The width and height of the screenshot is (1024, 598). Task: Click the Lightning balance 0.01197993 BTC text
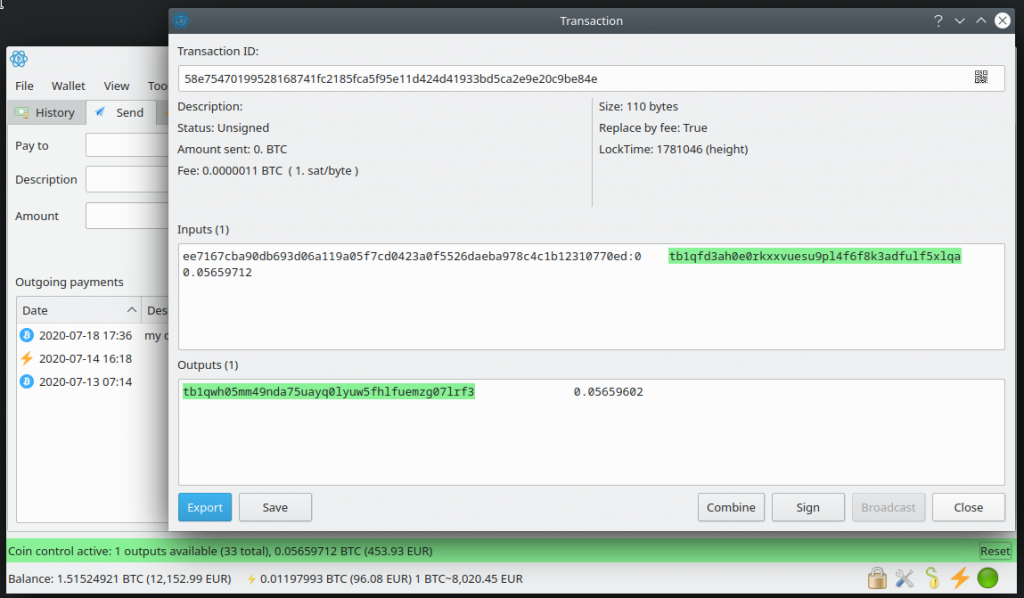coord(336,578)
